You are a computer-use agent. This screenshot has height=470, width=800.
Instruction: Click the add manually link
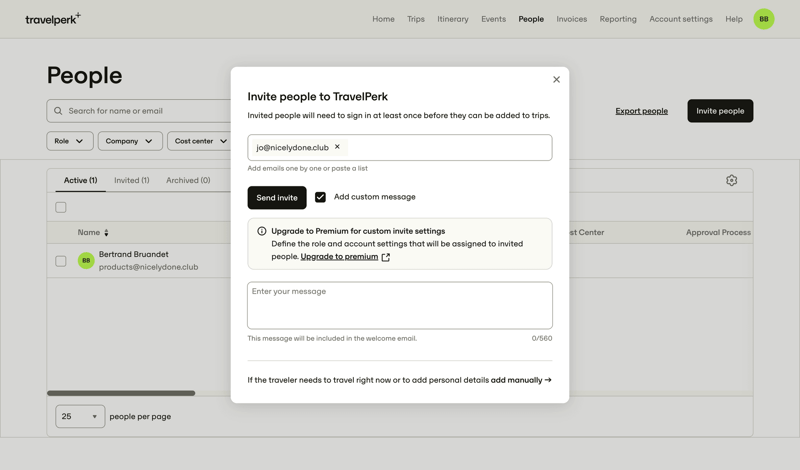coord(521,380)
